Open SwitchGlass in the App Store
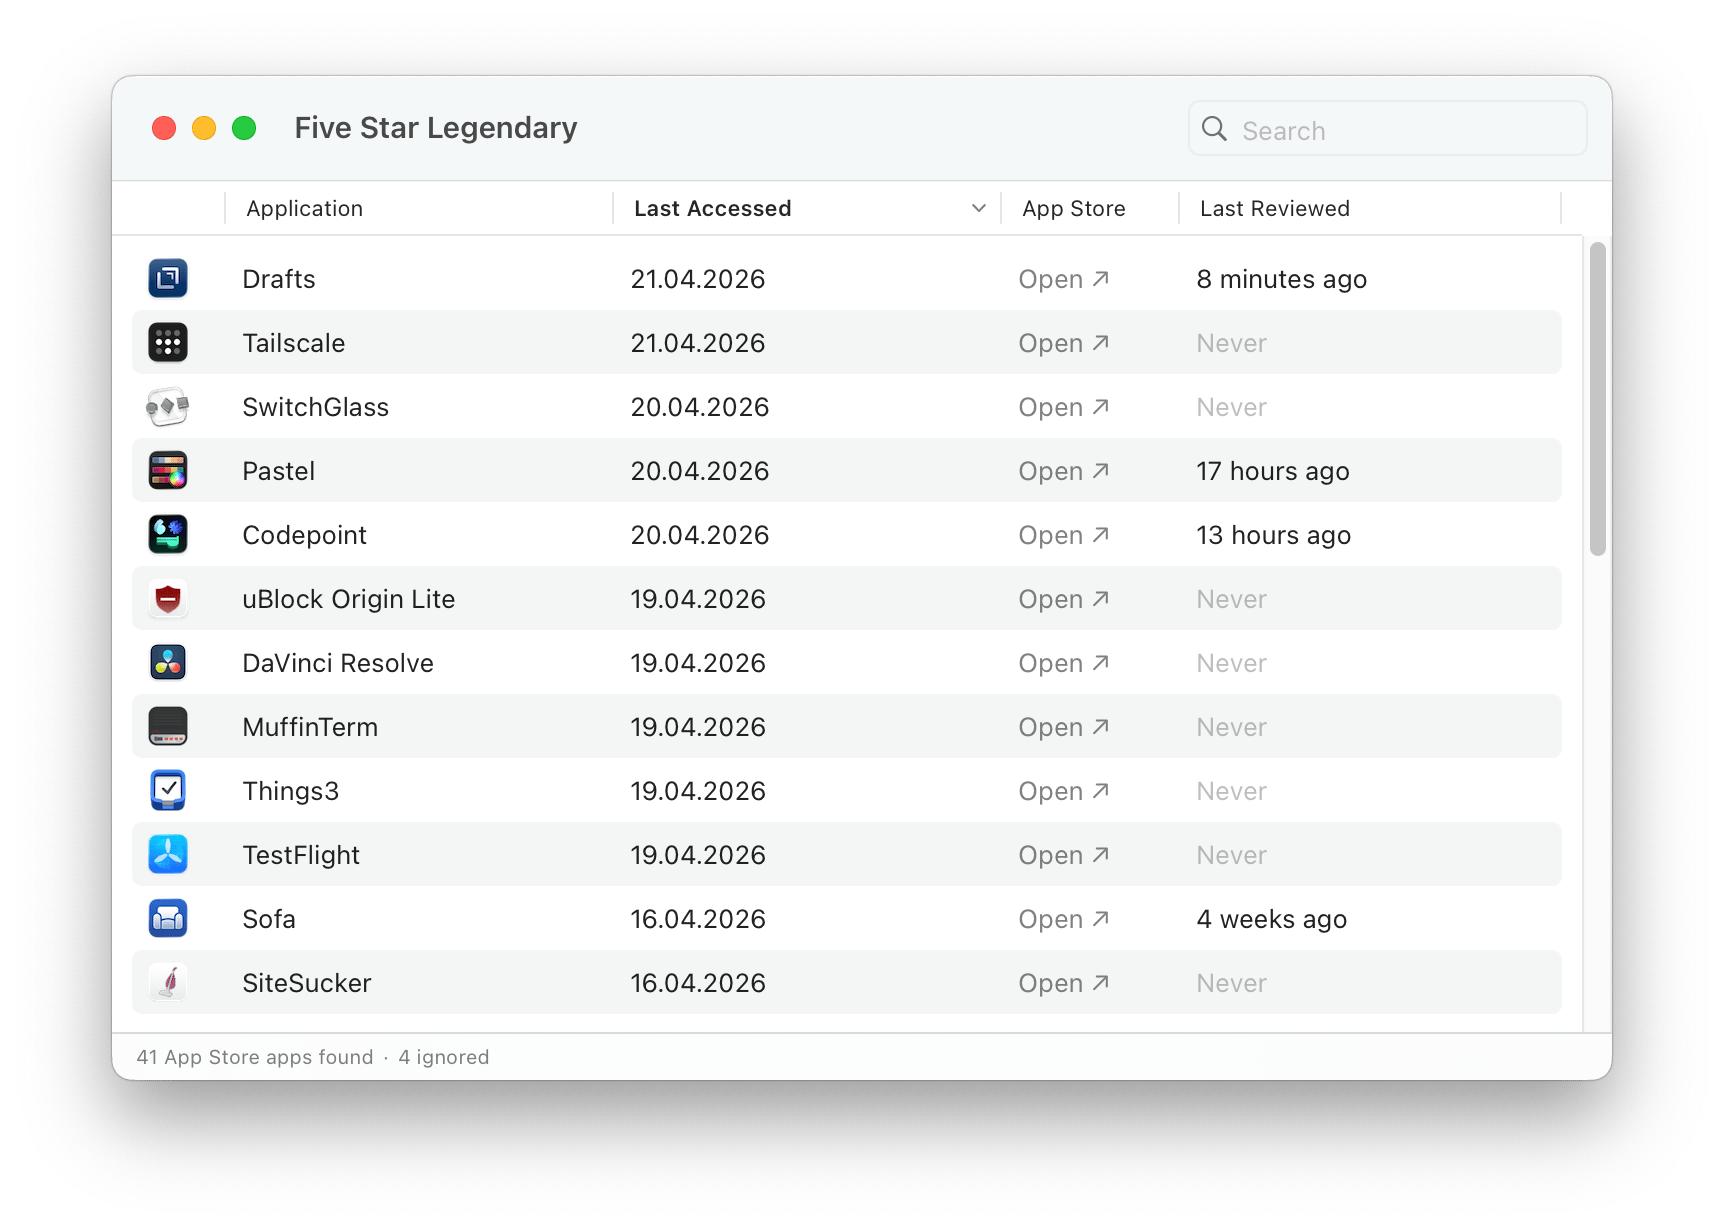 click(x=1064, y=407)
